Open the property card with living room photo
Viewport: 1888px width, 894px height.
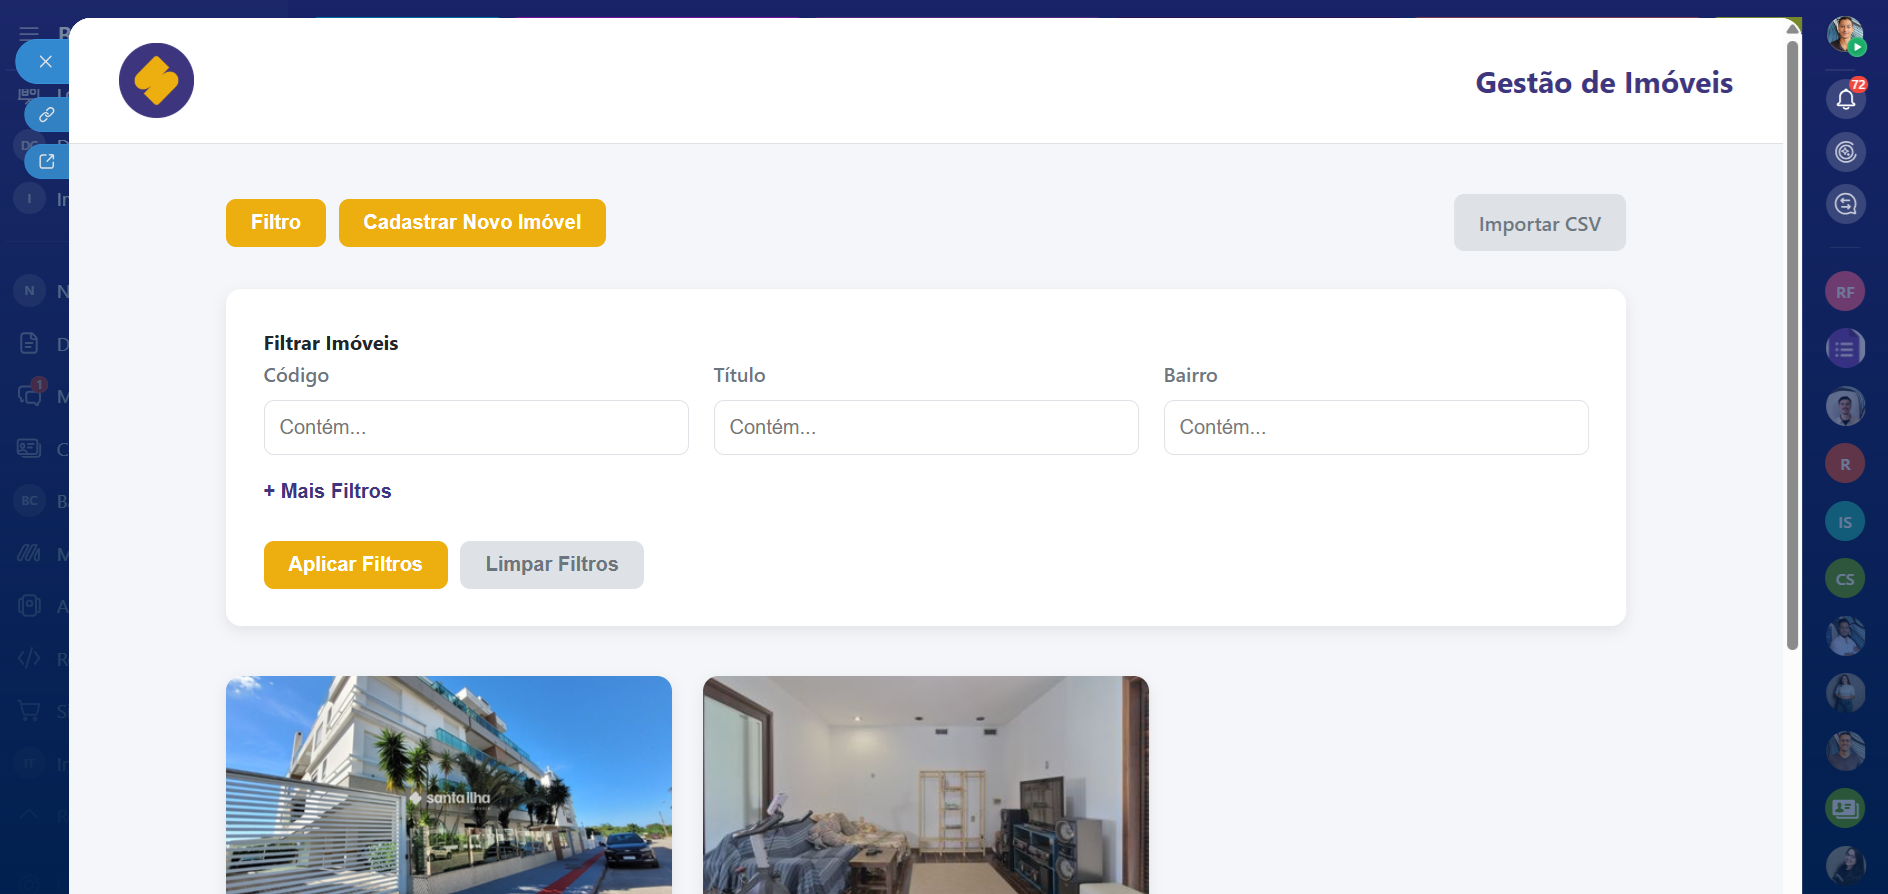tap(926, 785)
